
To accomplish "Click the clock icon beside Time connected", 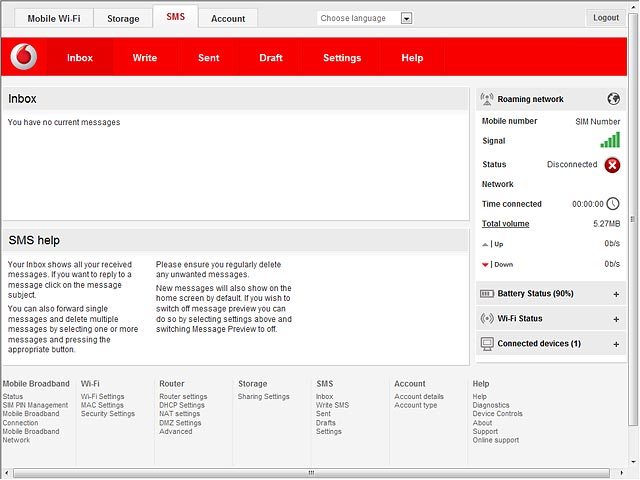I will tap(613, 204).
